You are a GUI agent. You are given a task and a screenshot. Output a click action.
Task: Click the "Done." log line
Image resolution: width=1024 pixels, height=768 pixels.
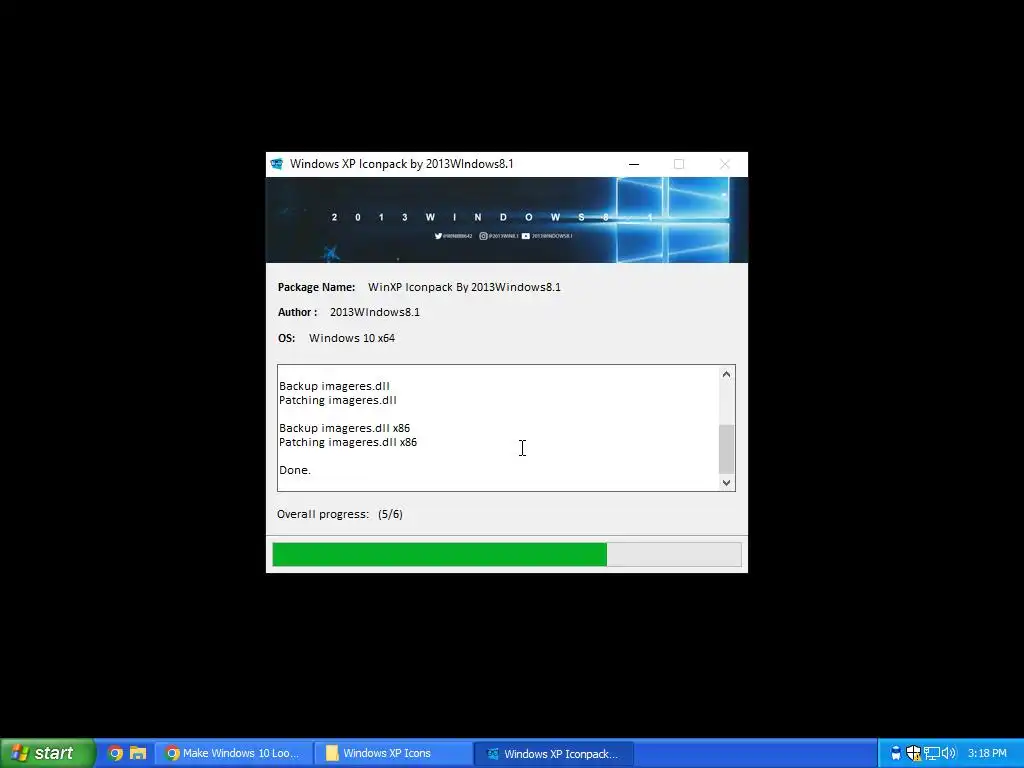click(x=295, y=470)
